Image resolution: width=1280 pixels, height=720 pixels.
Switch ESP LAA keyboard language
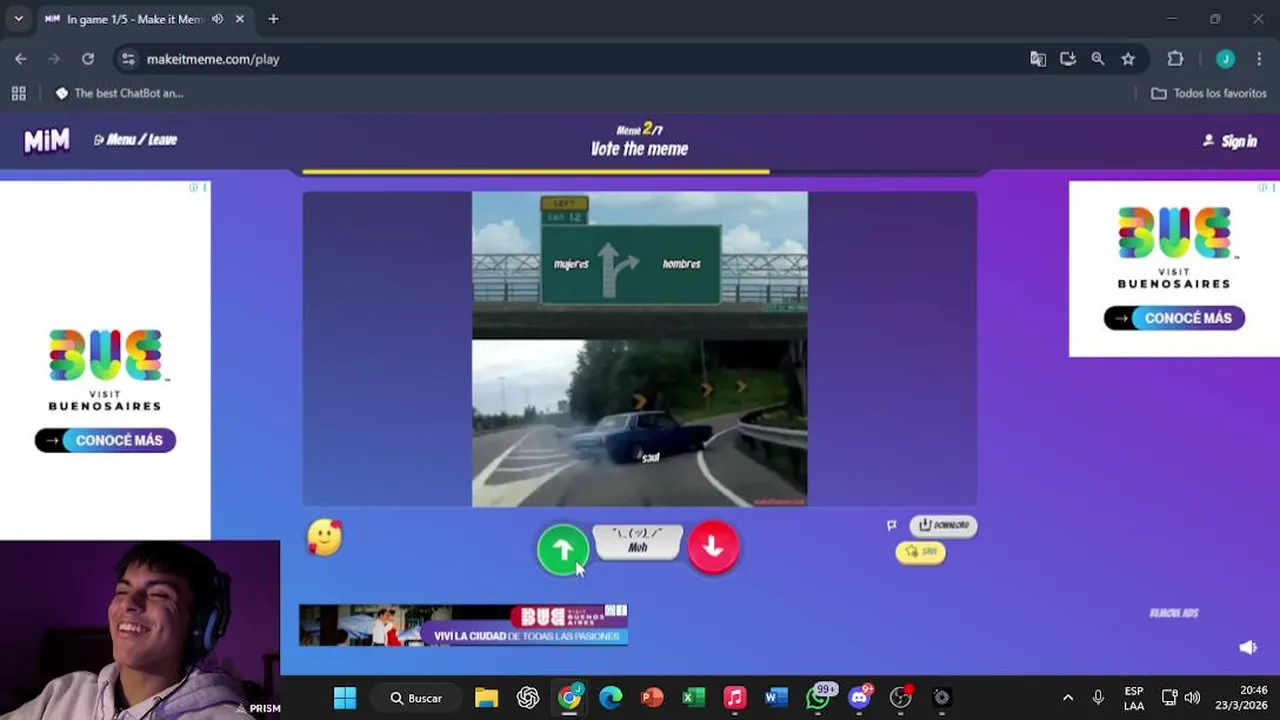[x=1134, y=698]
